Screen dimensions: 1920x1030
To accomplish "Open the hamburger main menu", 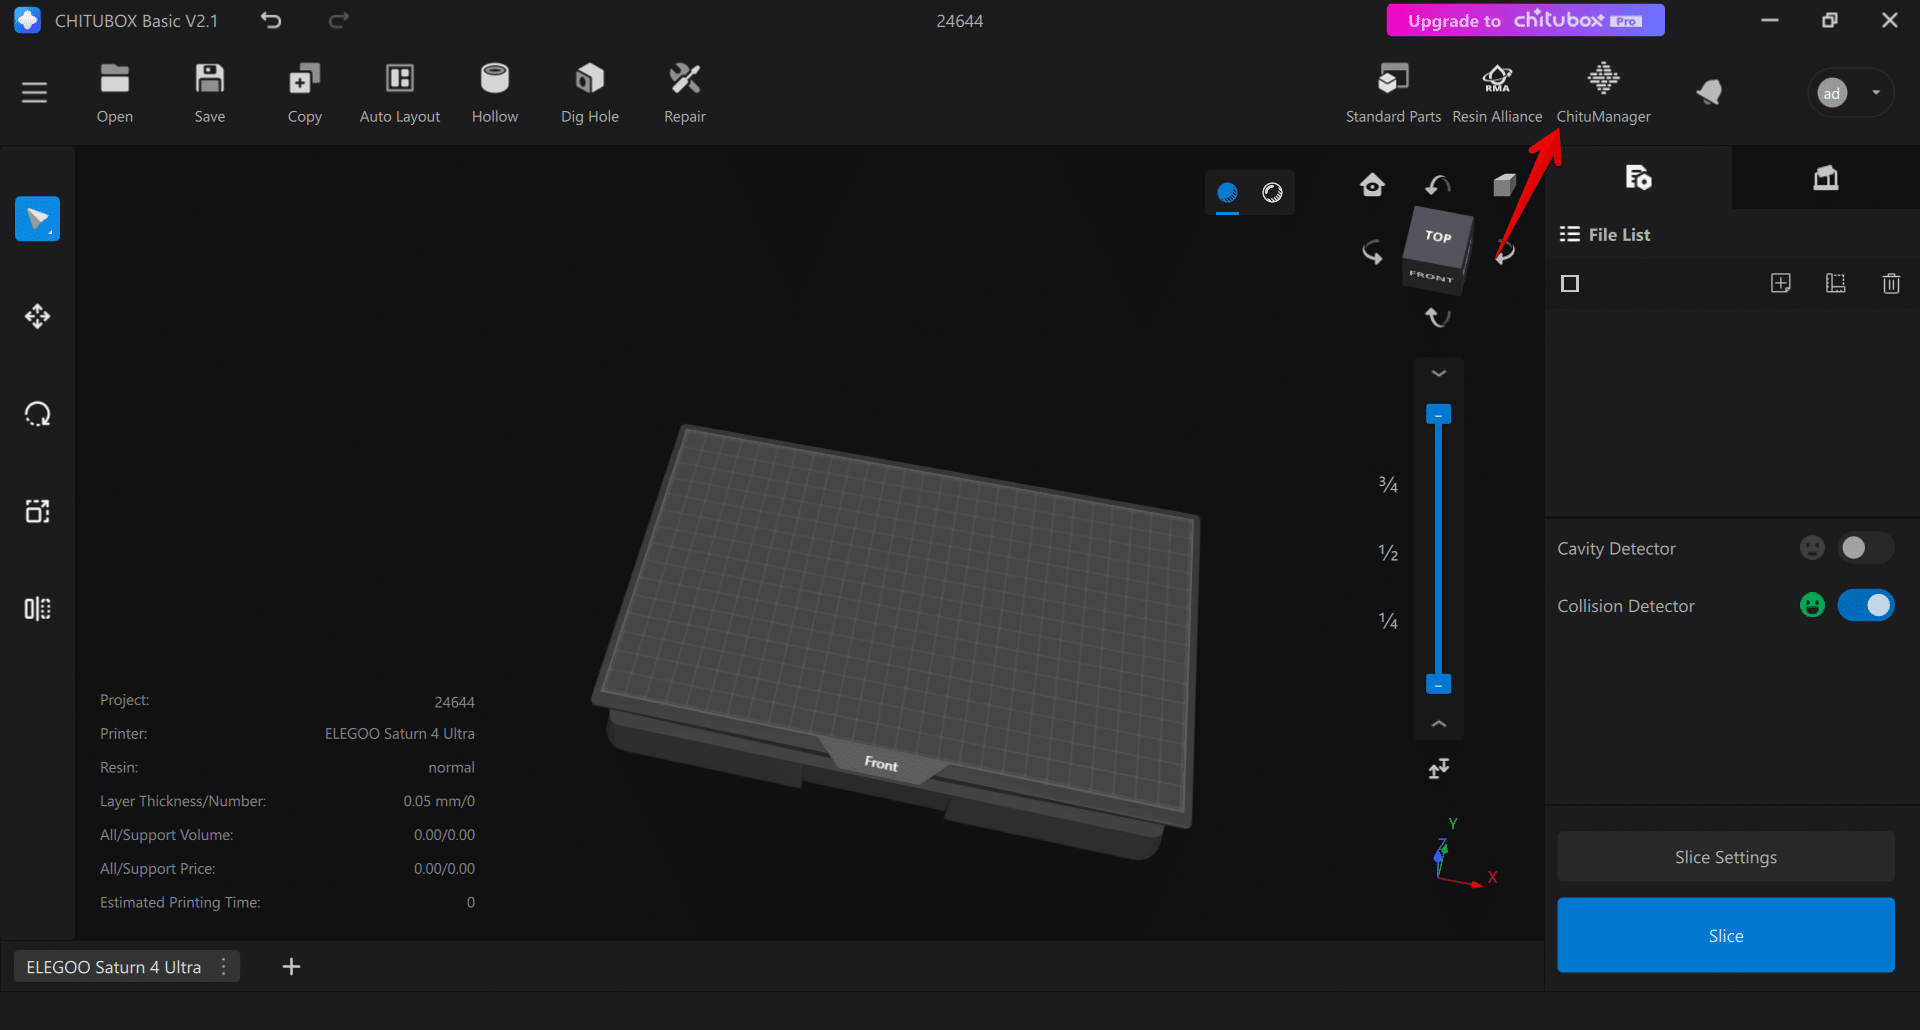I will tap(35, 93).
